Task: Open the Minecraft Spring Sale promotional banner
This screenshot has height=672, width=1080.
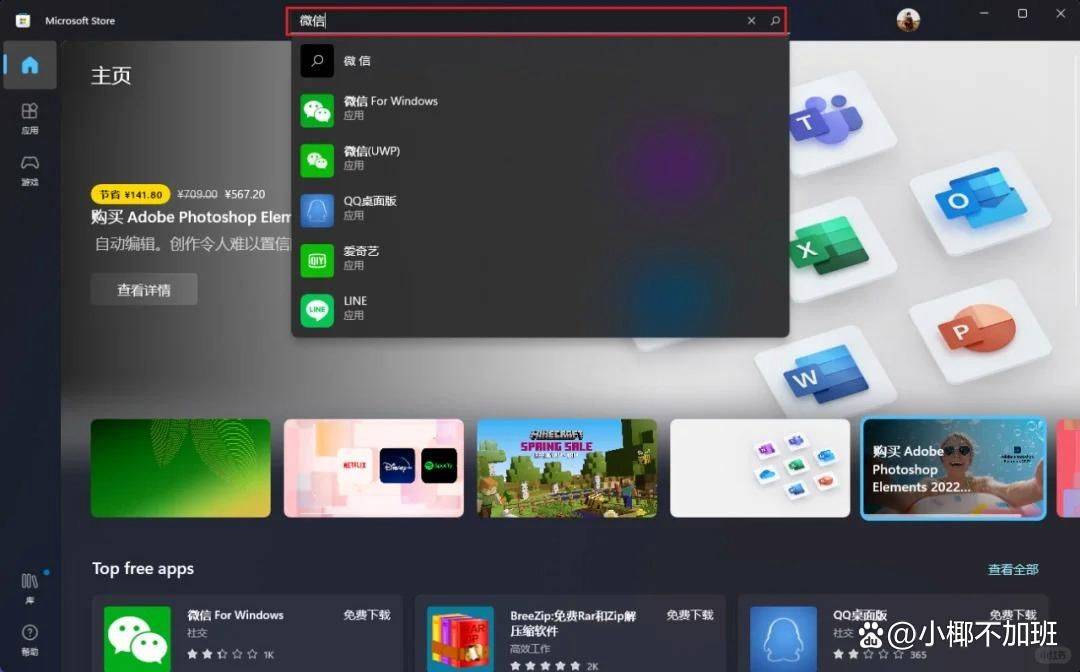Action: (x=567, y=468)
